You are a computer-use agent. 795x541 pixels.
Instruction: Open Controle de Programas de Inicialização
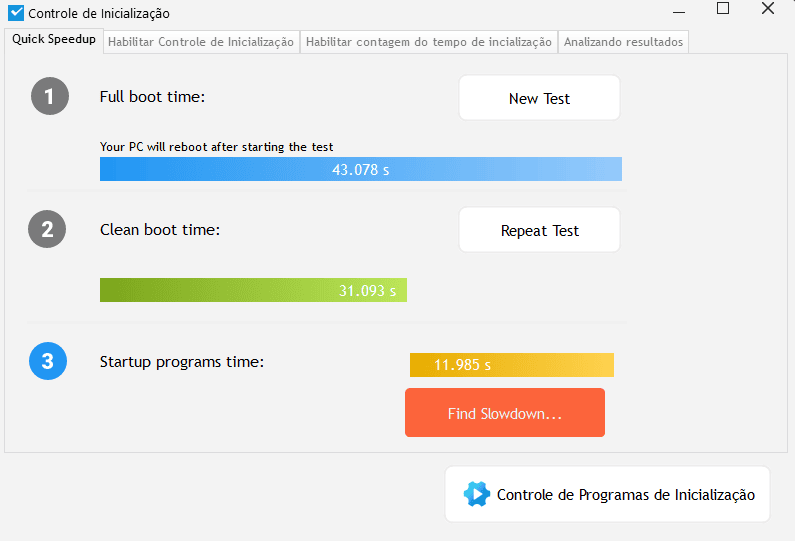pyautogui.click(x=607, y=494)
